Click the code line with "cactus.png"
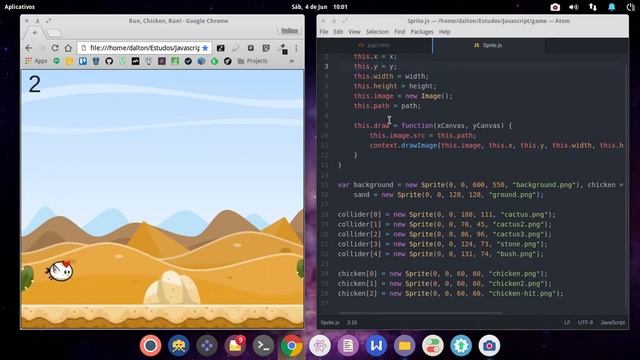640x360 pixels. click(447, 214)
